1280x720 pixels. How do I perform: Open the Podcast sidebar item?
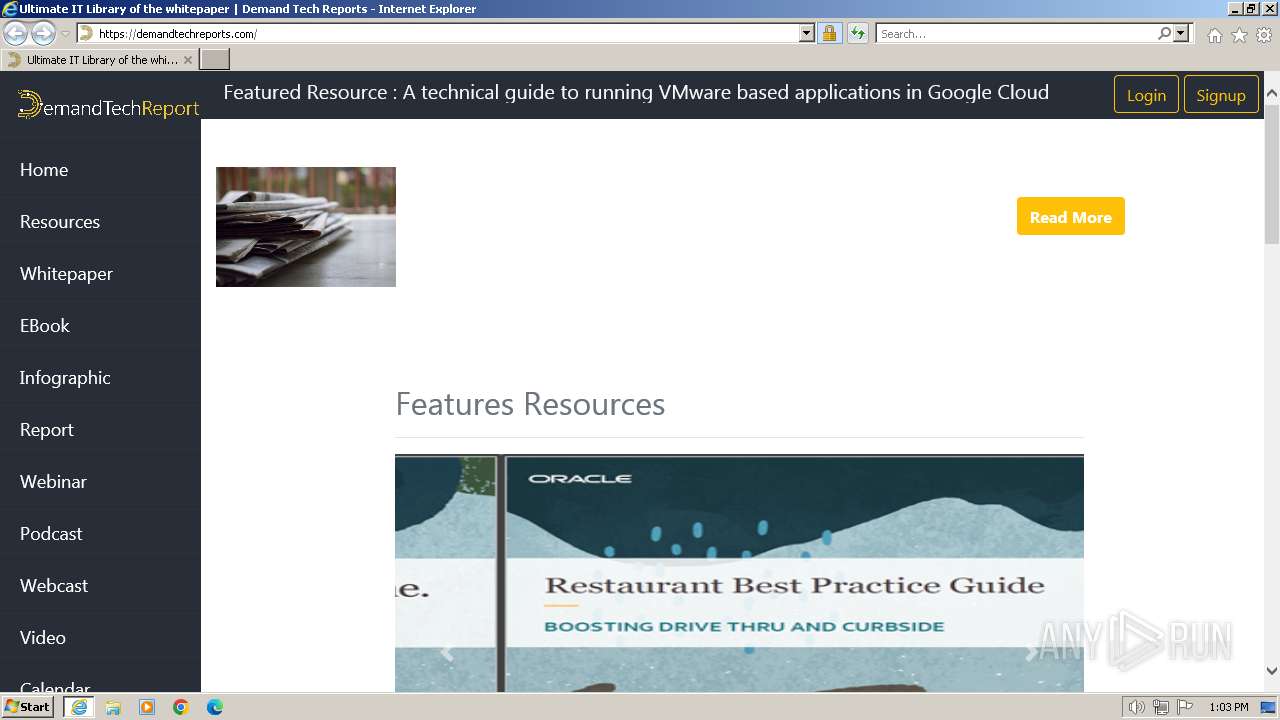pyautogui.click(x=51, y=534)
